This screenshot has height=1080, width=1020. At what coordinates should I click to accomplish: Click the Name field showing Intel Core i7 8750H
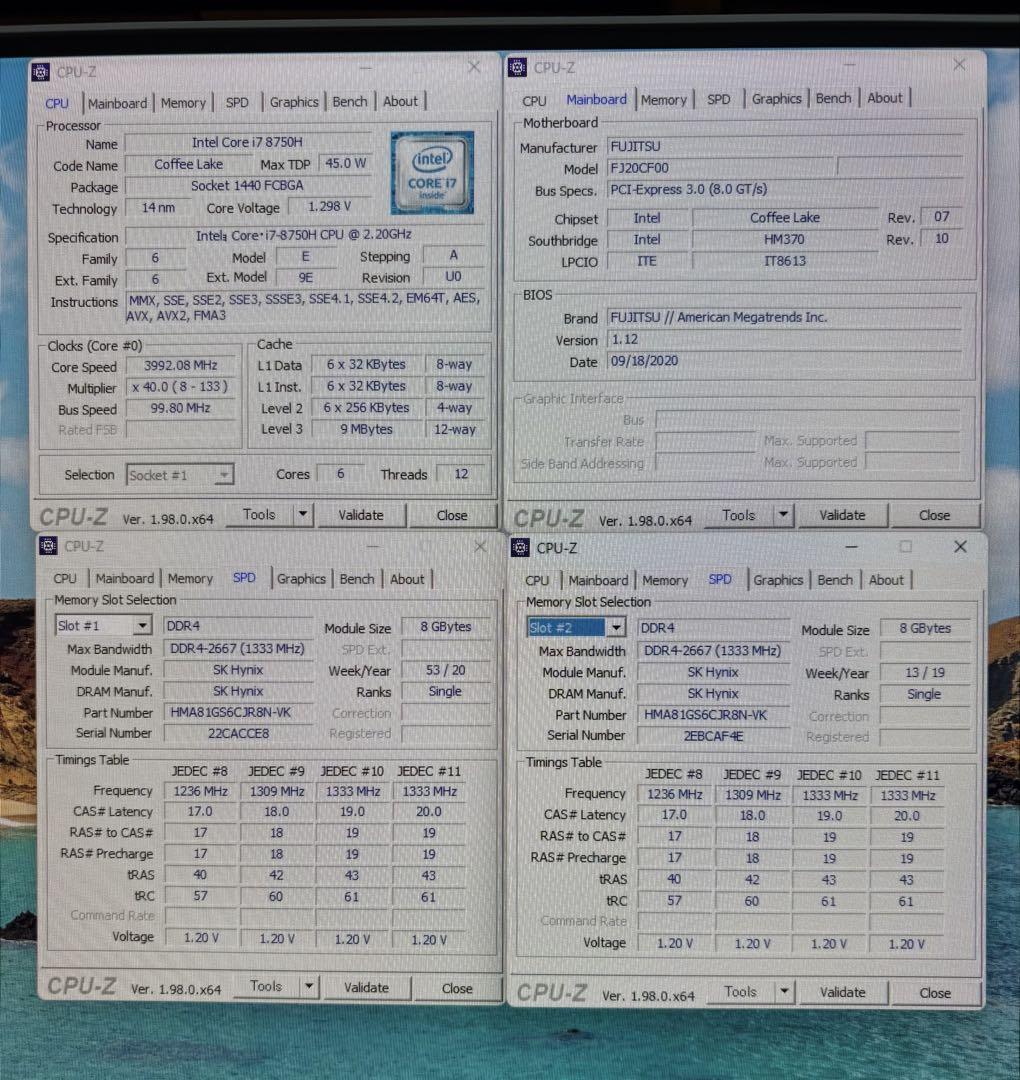[248, 143]
